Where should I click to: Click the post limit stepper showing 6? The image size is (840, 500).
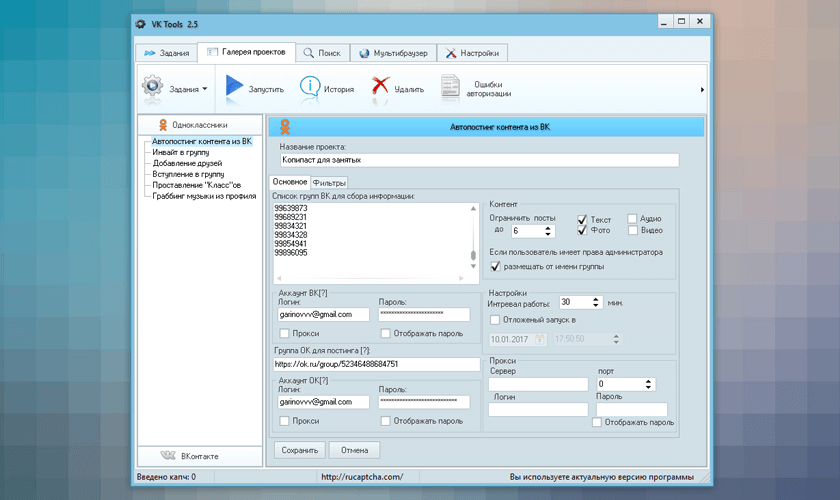tap(548, 231)
